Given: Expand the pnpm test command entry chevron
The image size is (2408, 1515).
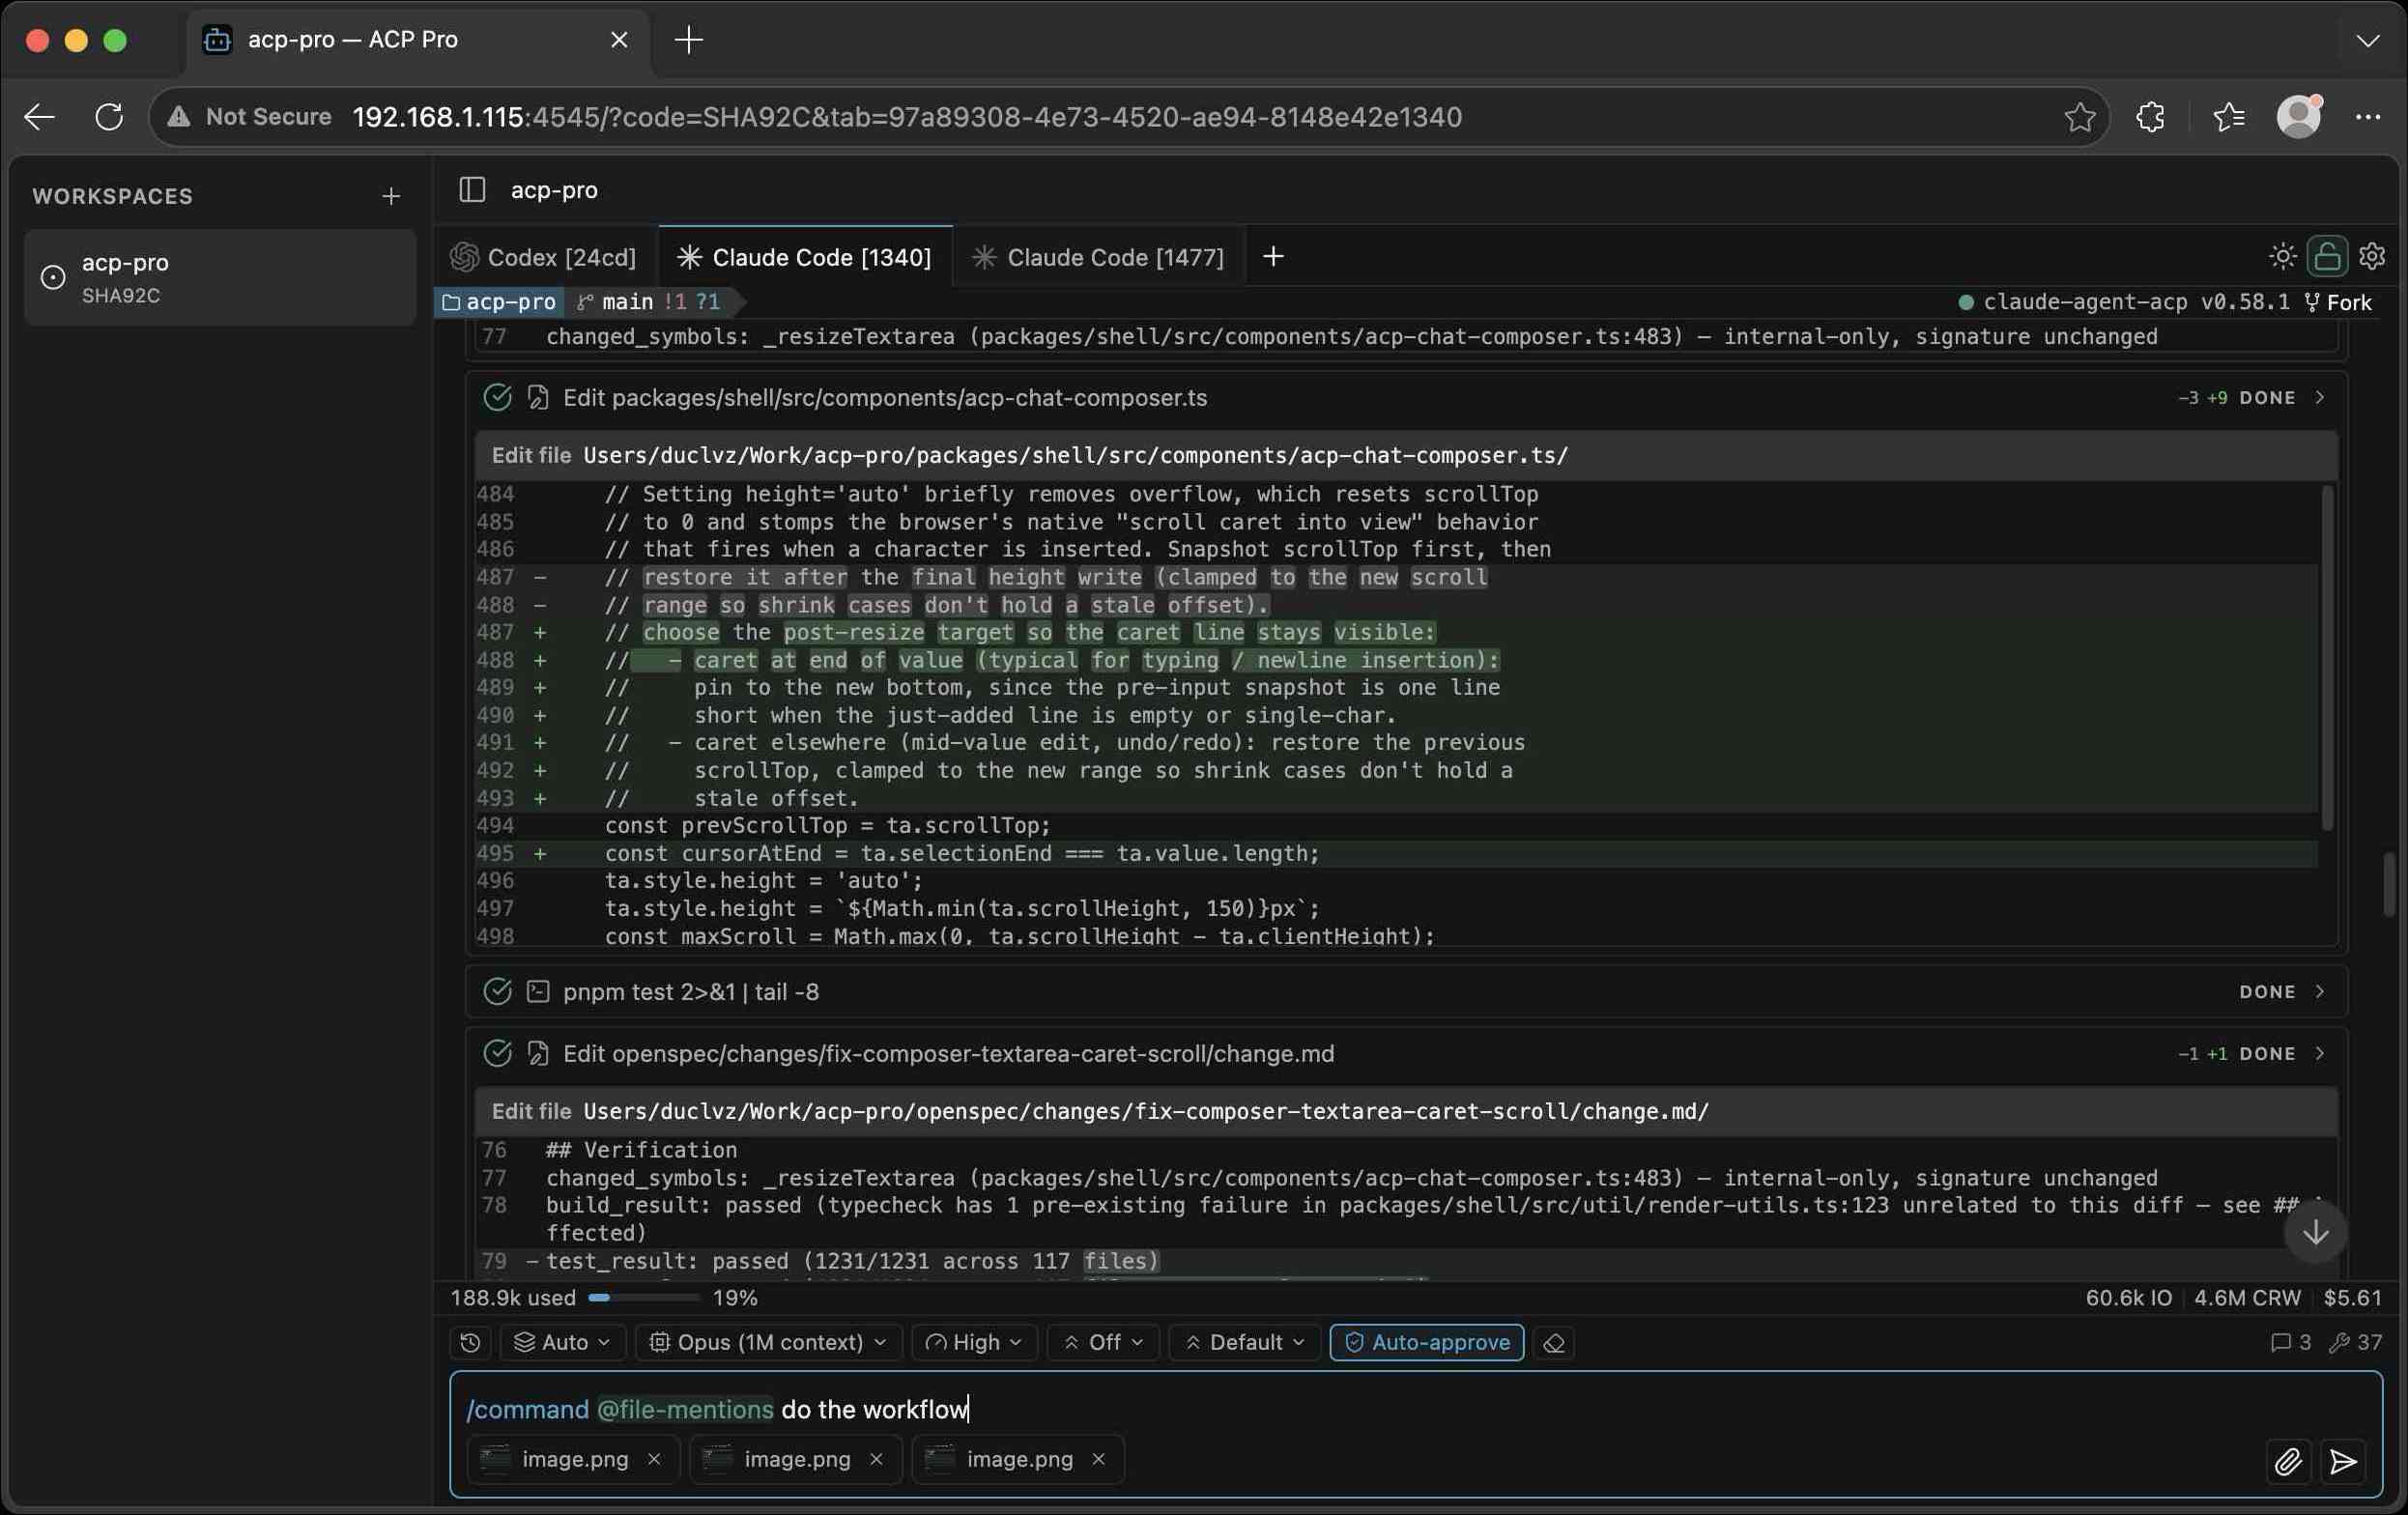Looking at the screenshot, I should 2320,992.
